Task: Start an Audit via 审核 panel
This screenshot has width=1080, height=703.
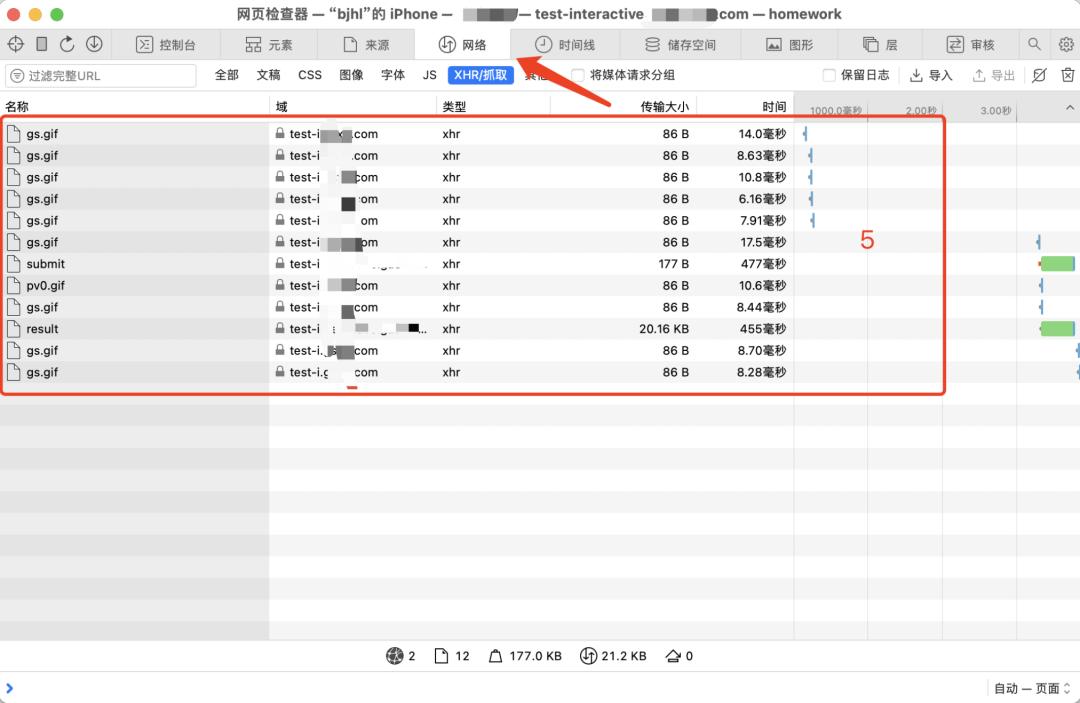Action: [973, 44]
